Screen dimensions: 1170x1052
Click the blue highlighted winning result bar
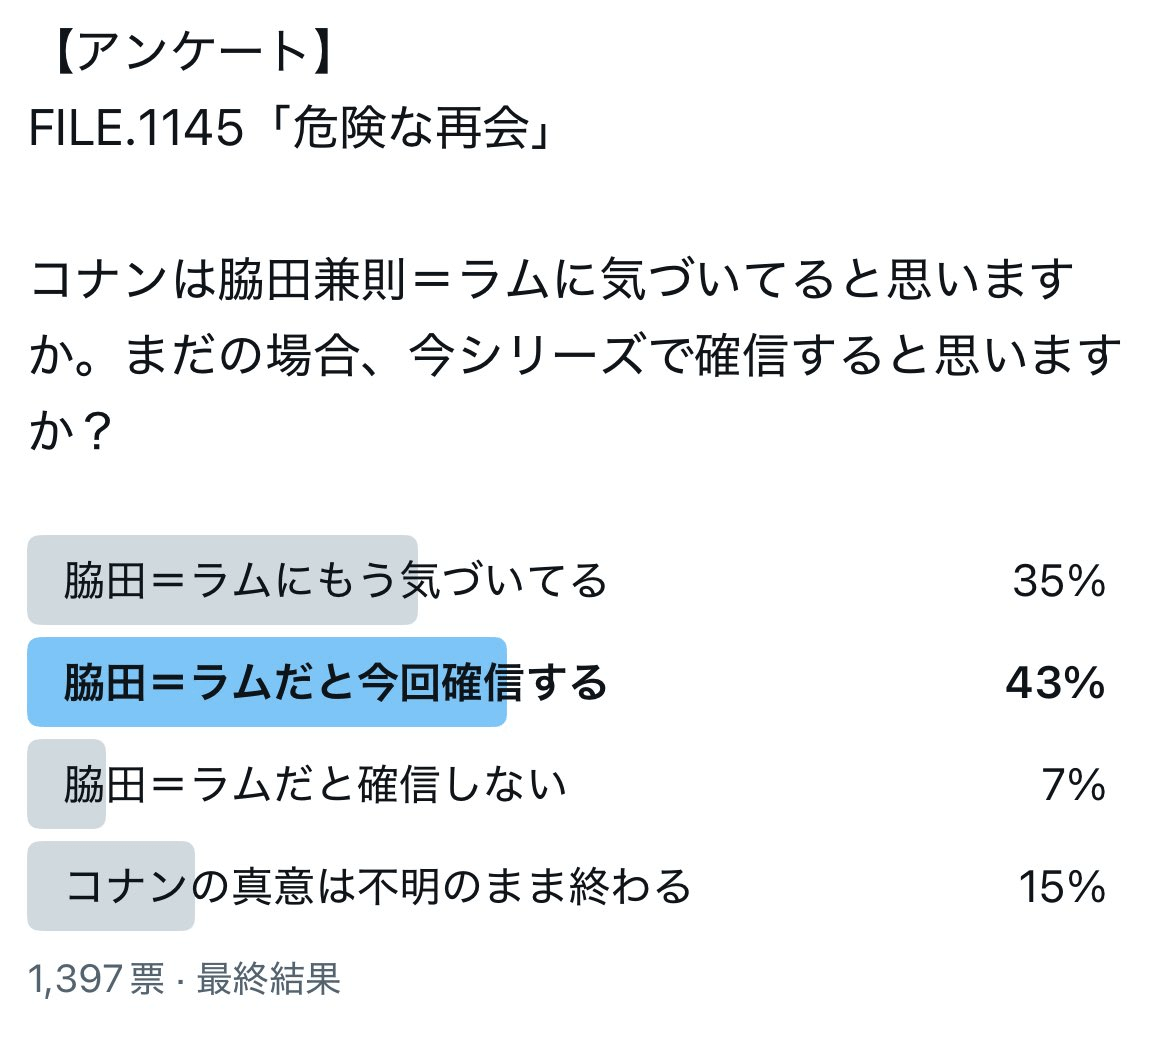tap(267, 682)
